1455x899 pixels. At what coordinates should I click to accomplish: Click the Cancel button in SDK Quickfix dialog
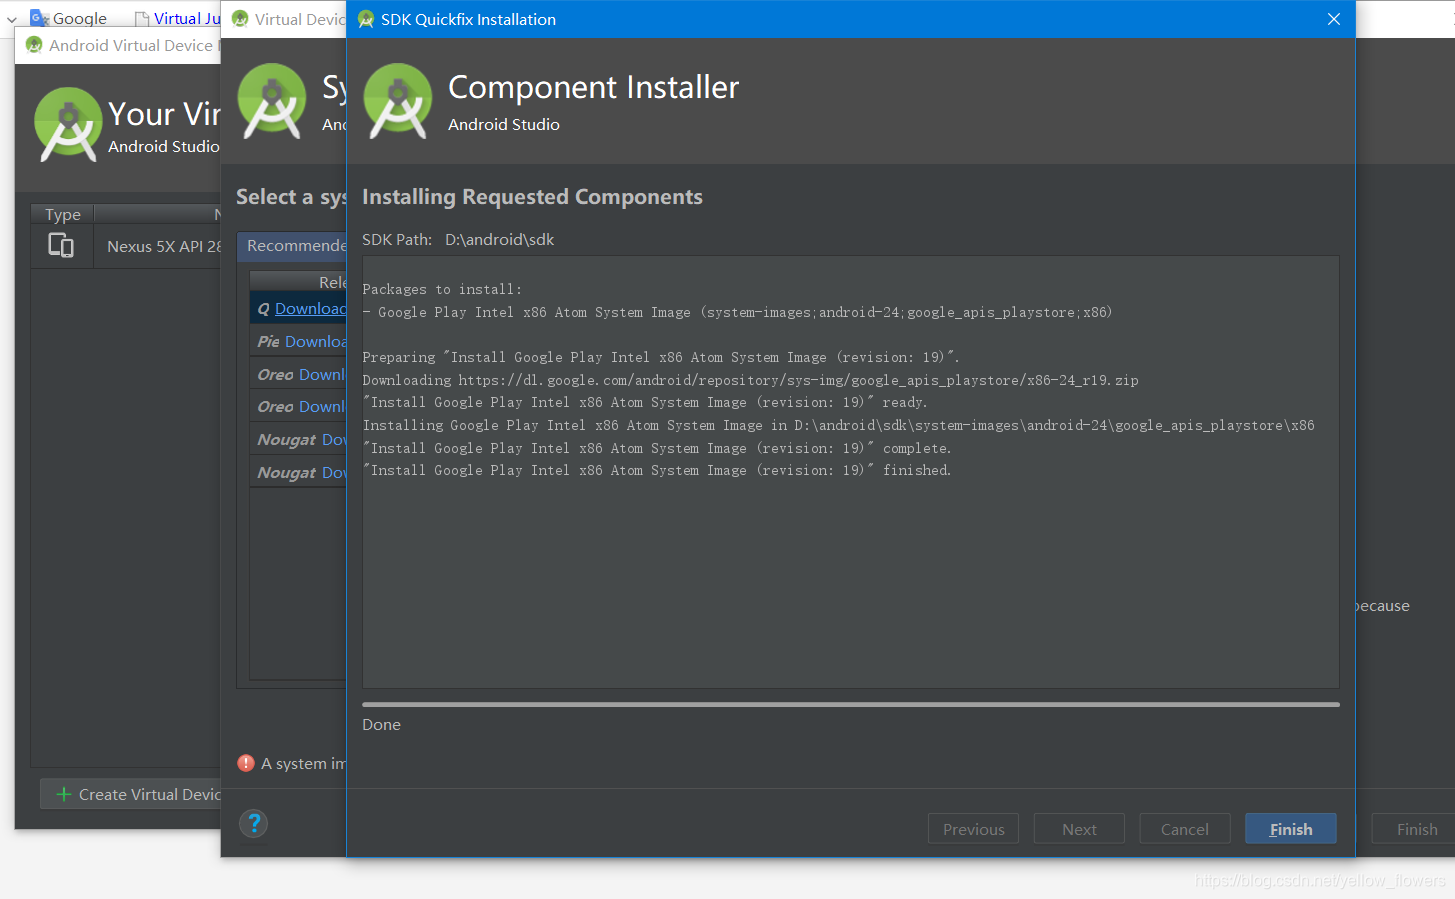click(x=1184, y=829)
